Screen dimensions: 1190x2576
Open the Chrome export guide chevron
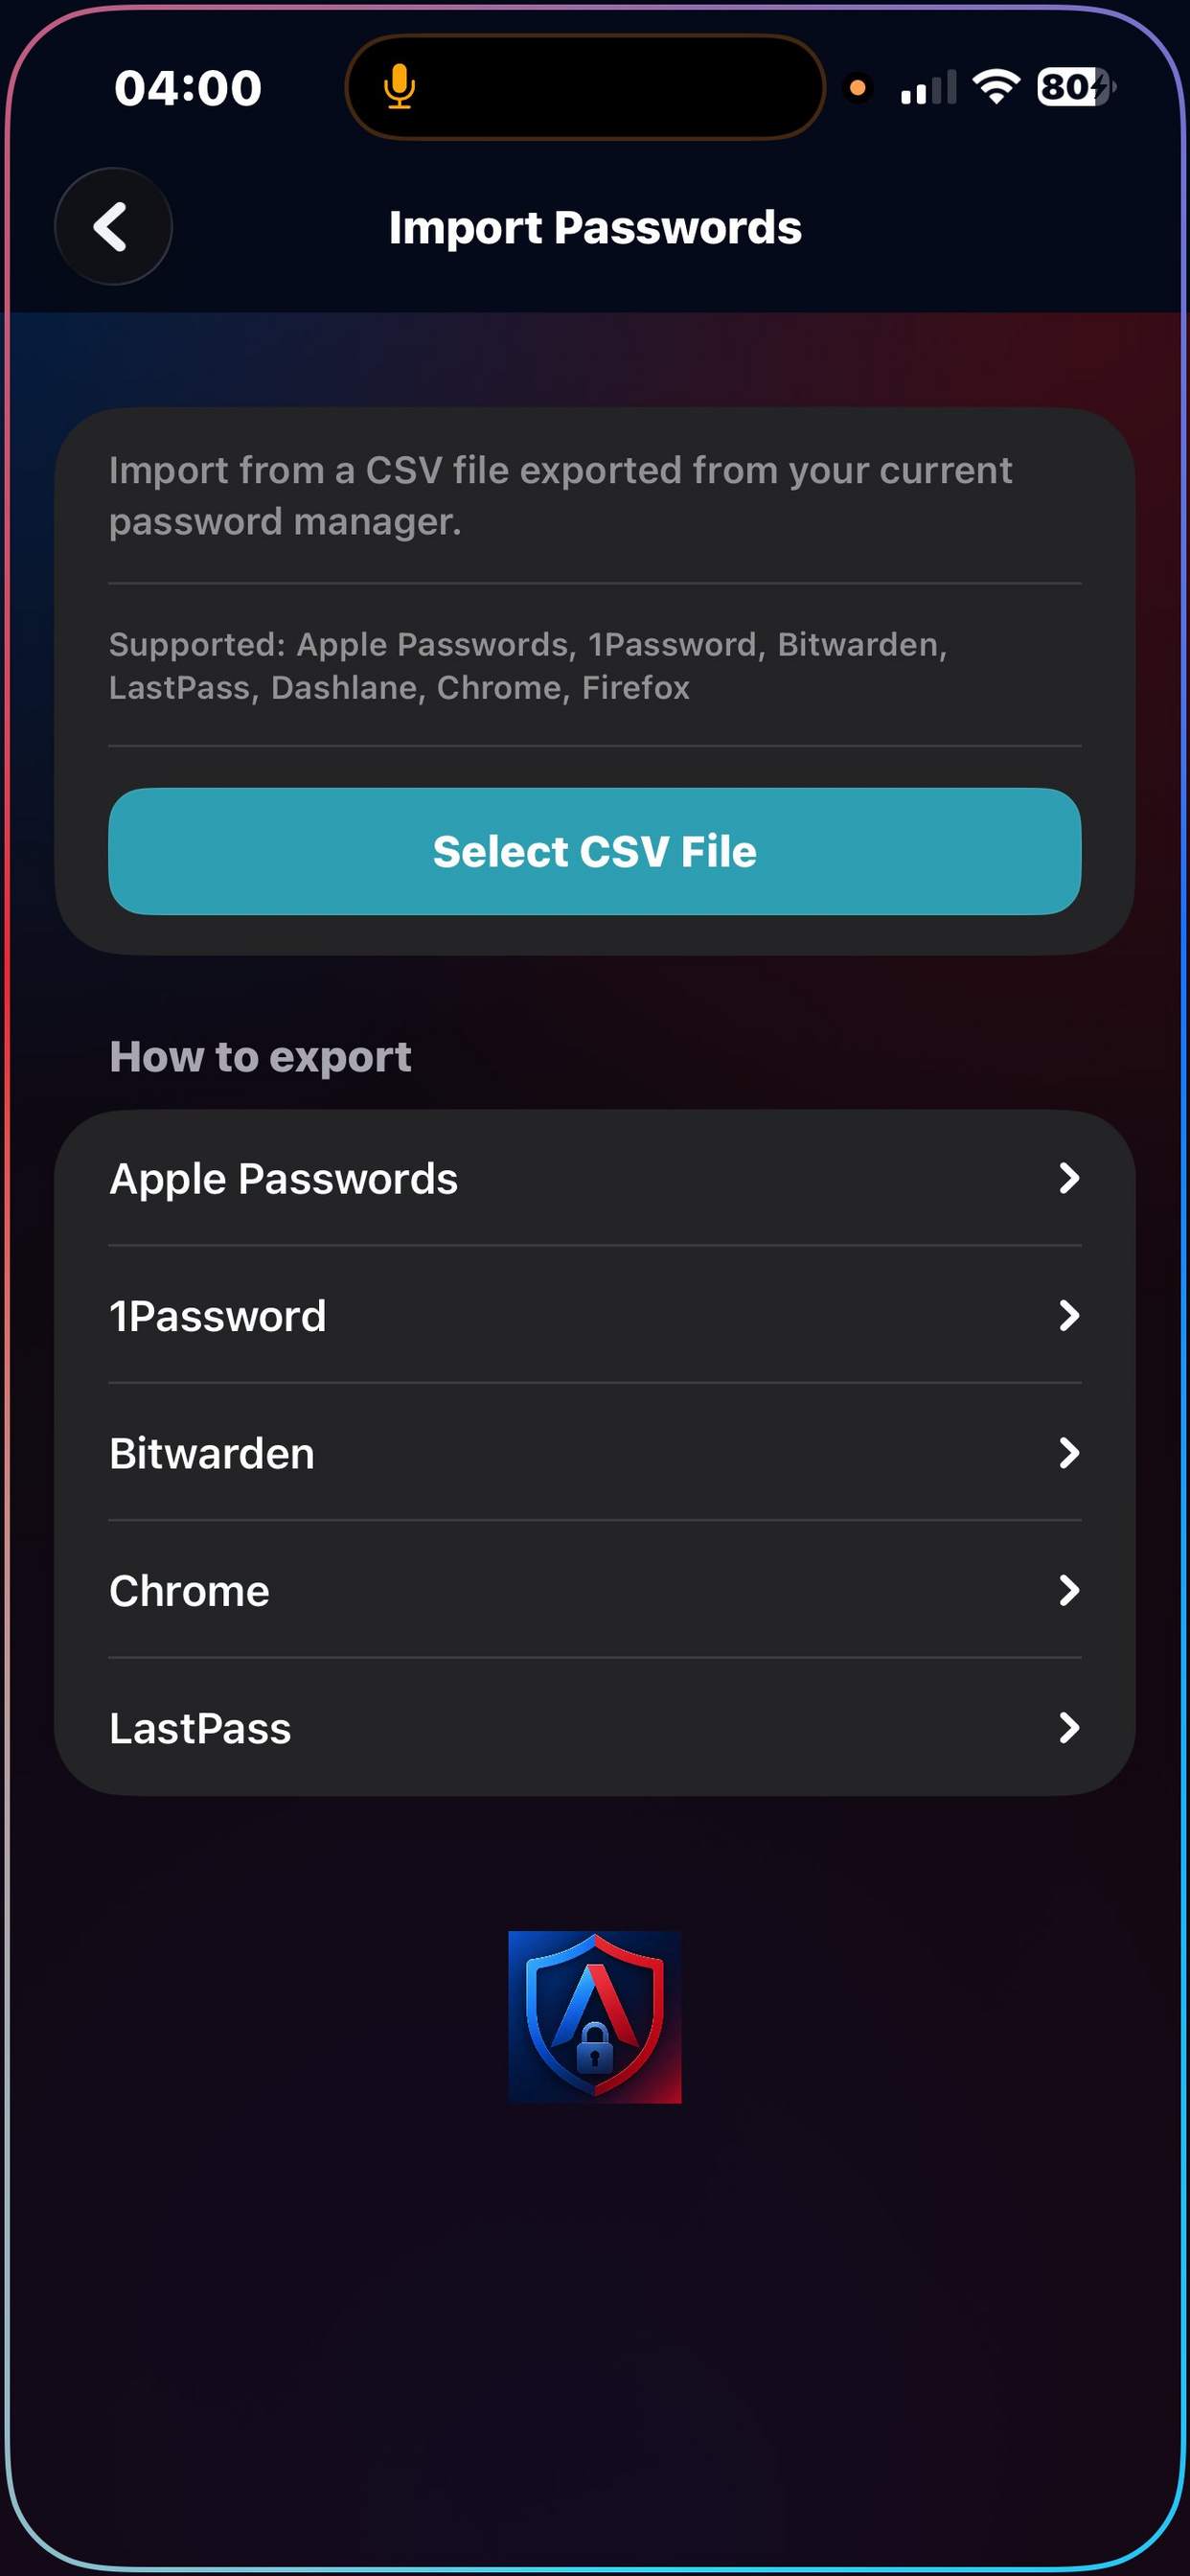1071,1591
